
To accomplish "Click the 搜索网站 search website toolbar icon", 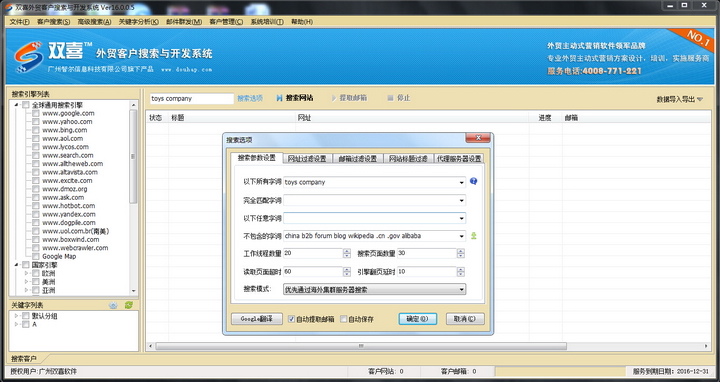I will coord(279,98).
